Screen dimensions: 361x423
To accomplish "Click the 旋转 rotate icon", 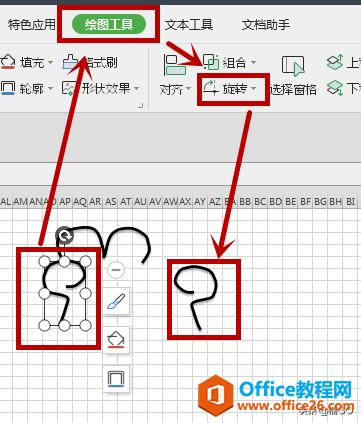I will click(x=211, y=88).
